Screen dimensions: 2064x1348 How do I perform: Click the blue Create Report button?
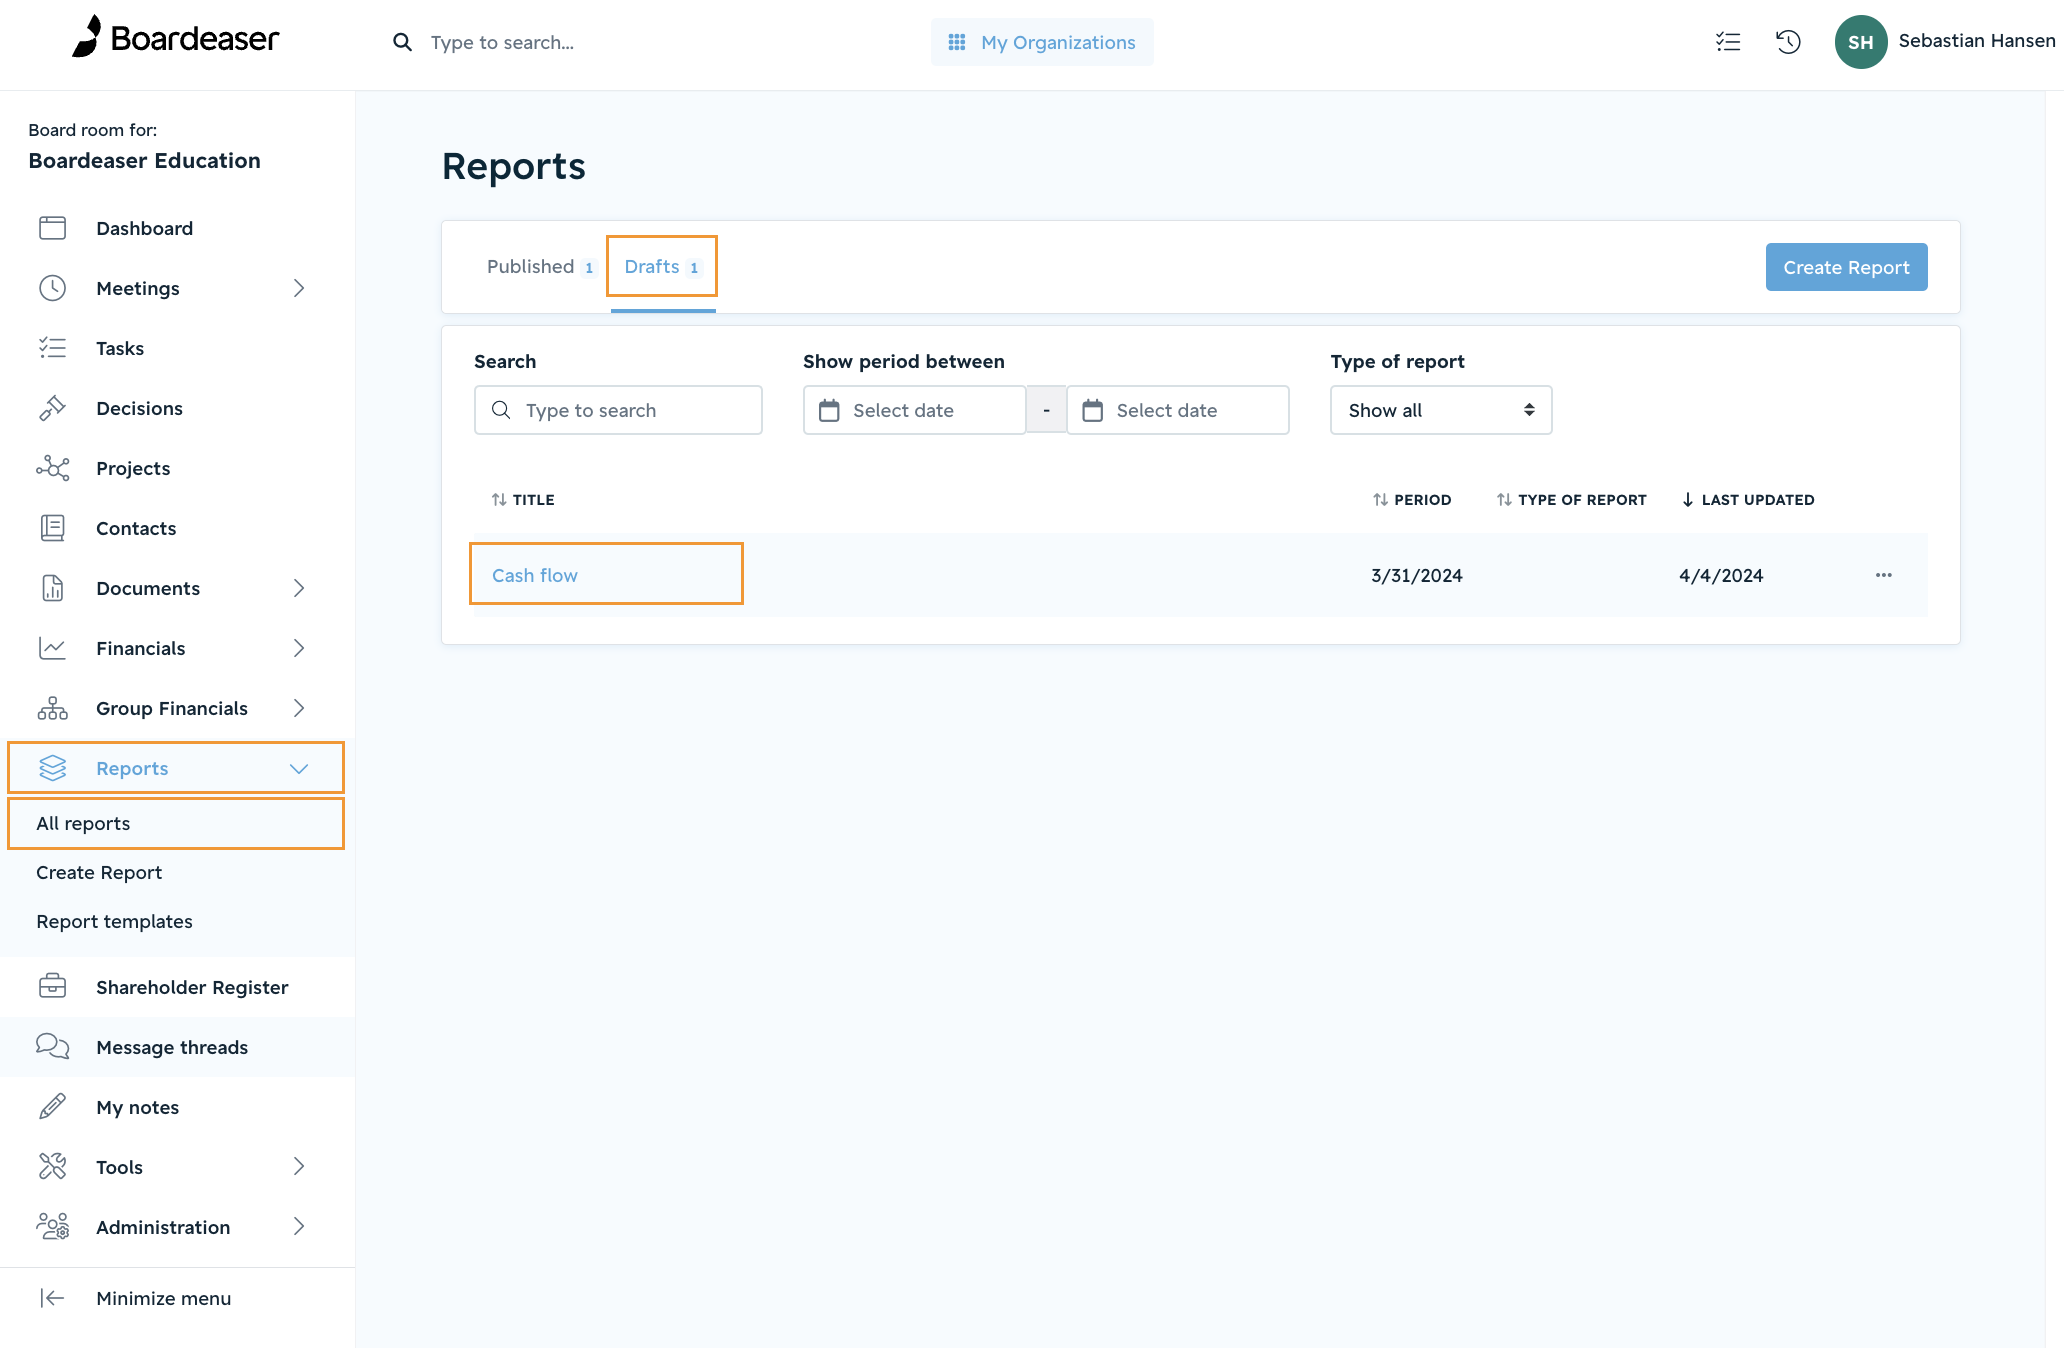click(1846, 267)
